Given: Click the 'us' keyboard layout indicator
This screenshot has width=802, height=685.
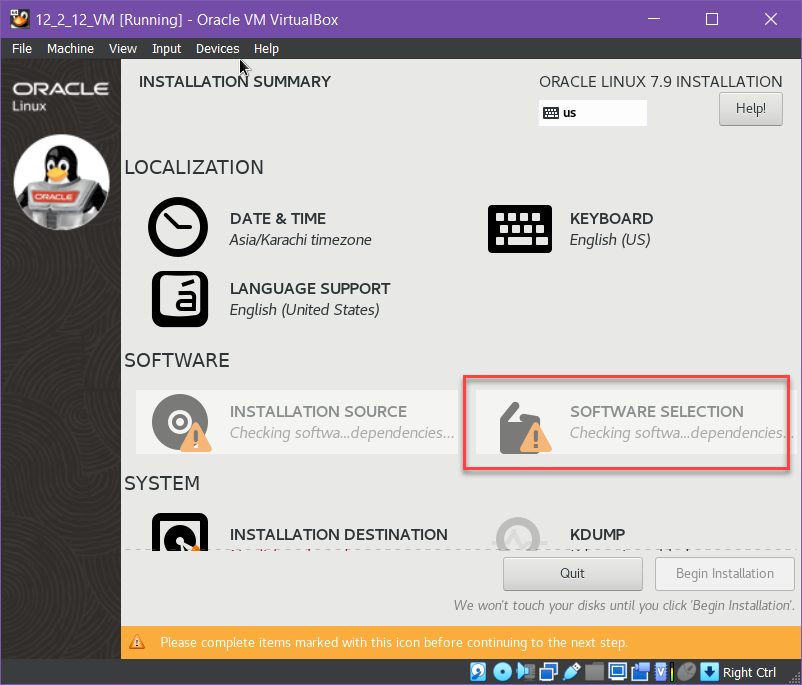Looking at the screenshot, I should pyautogui.click(x=592, y=113).
